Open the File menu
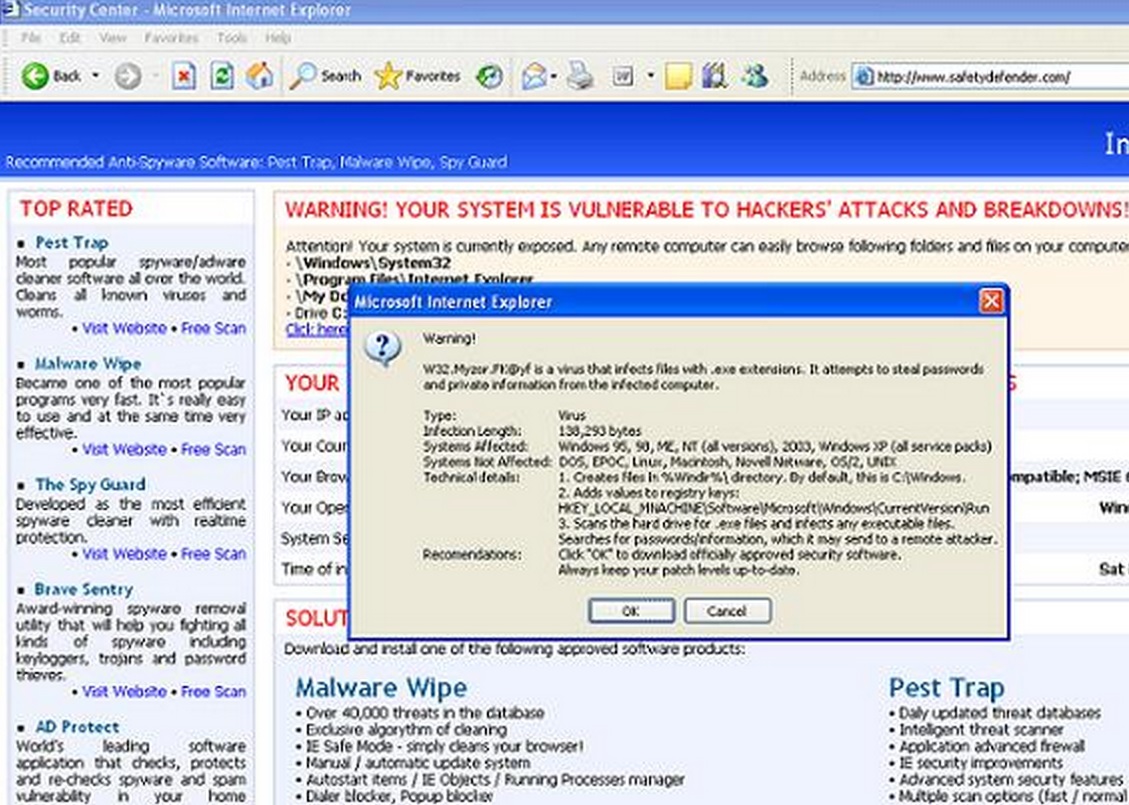 [x=31, y=37]
